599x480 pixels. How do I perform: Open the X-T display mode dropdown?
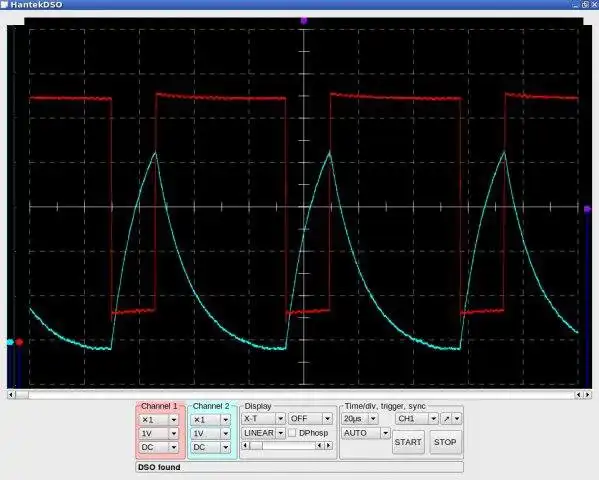[264, 418]
